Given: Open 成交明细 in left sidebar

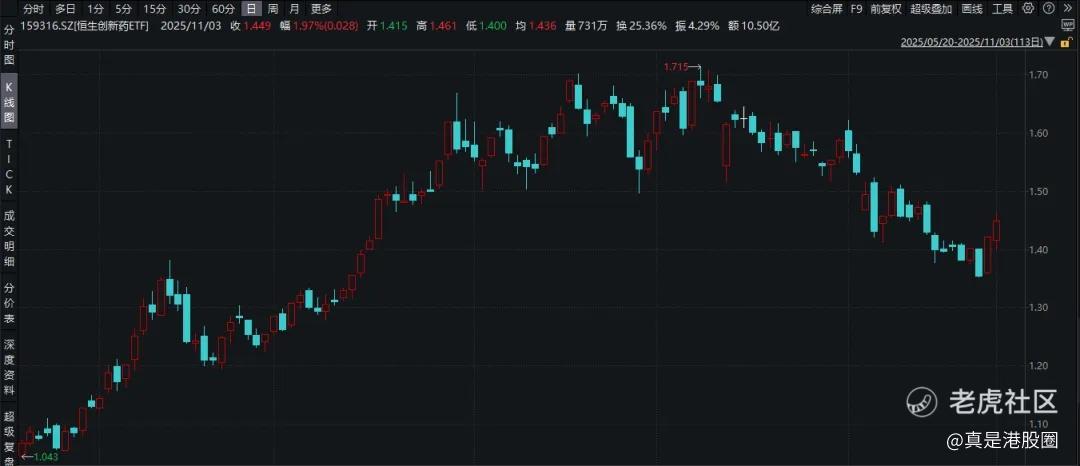Looking at the screenshot, I should tap(9, 237).
